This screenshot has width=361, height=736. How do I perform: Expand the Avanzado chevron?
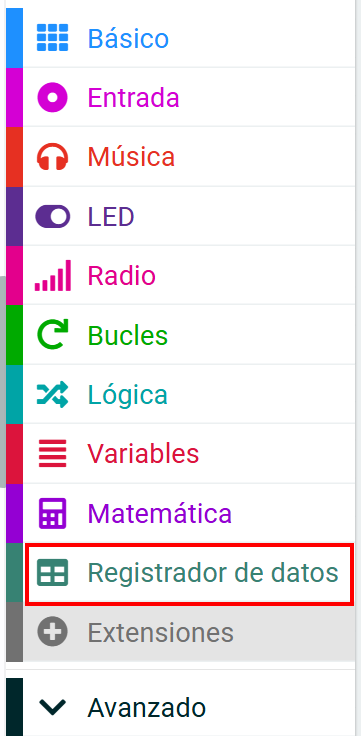(53, 706)
